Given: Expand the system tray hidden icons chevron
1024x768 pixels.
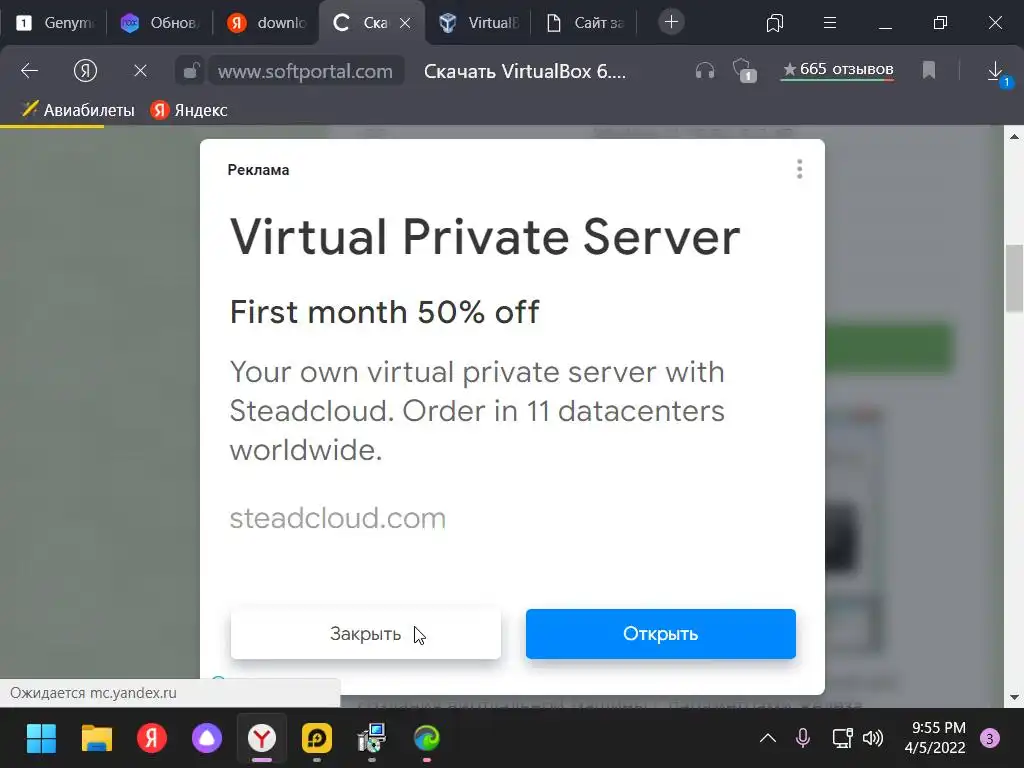Looking at the screenshot, I should pyautogui.click(x=768, y=739).
